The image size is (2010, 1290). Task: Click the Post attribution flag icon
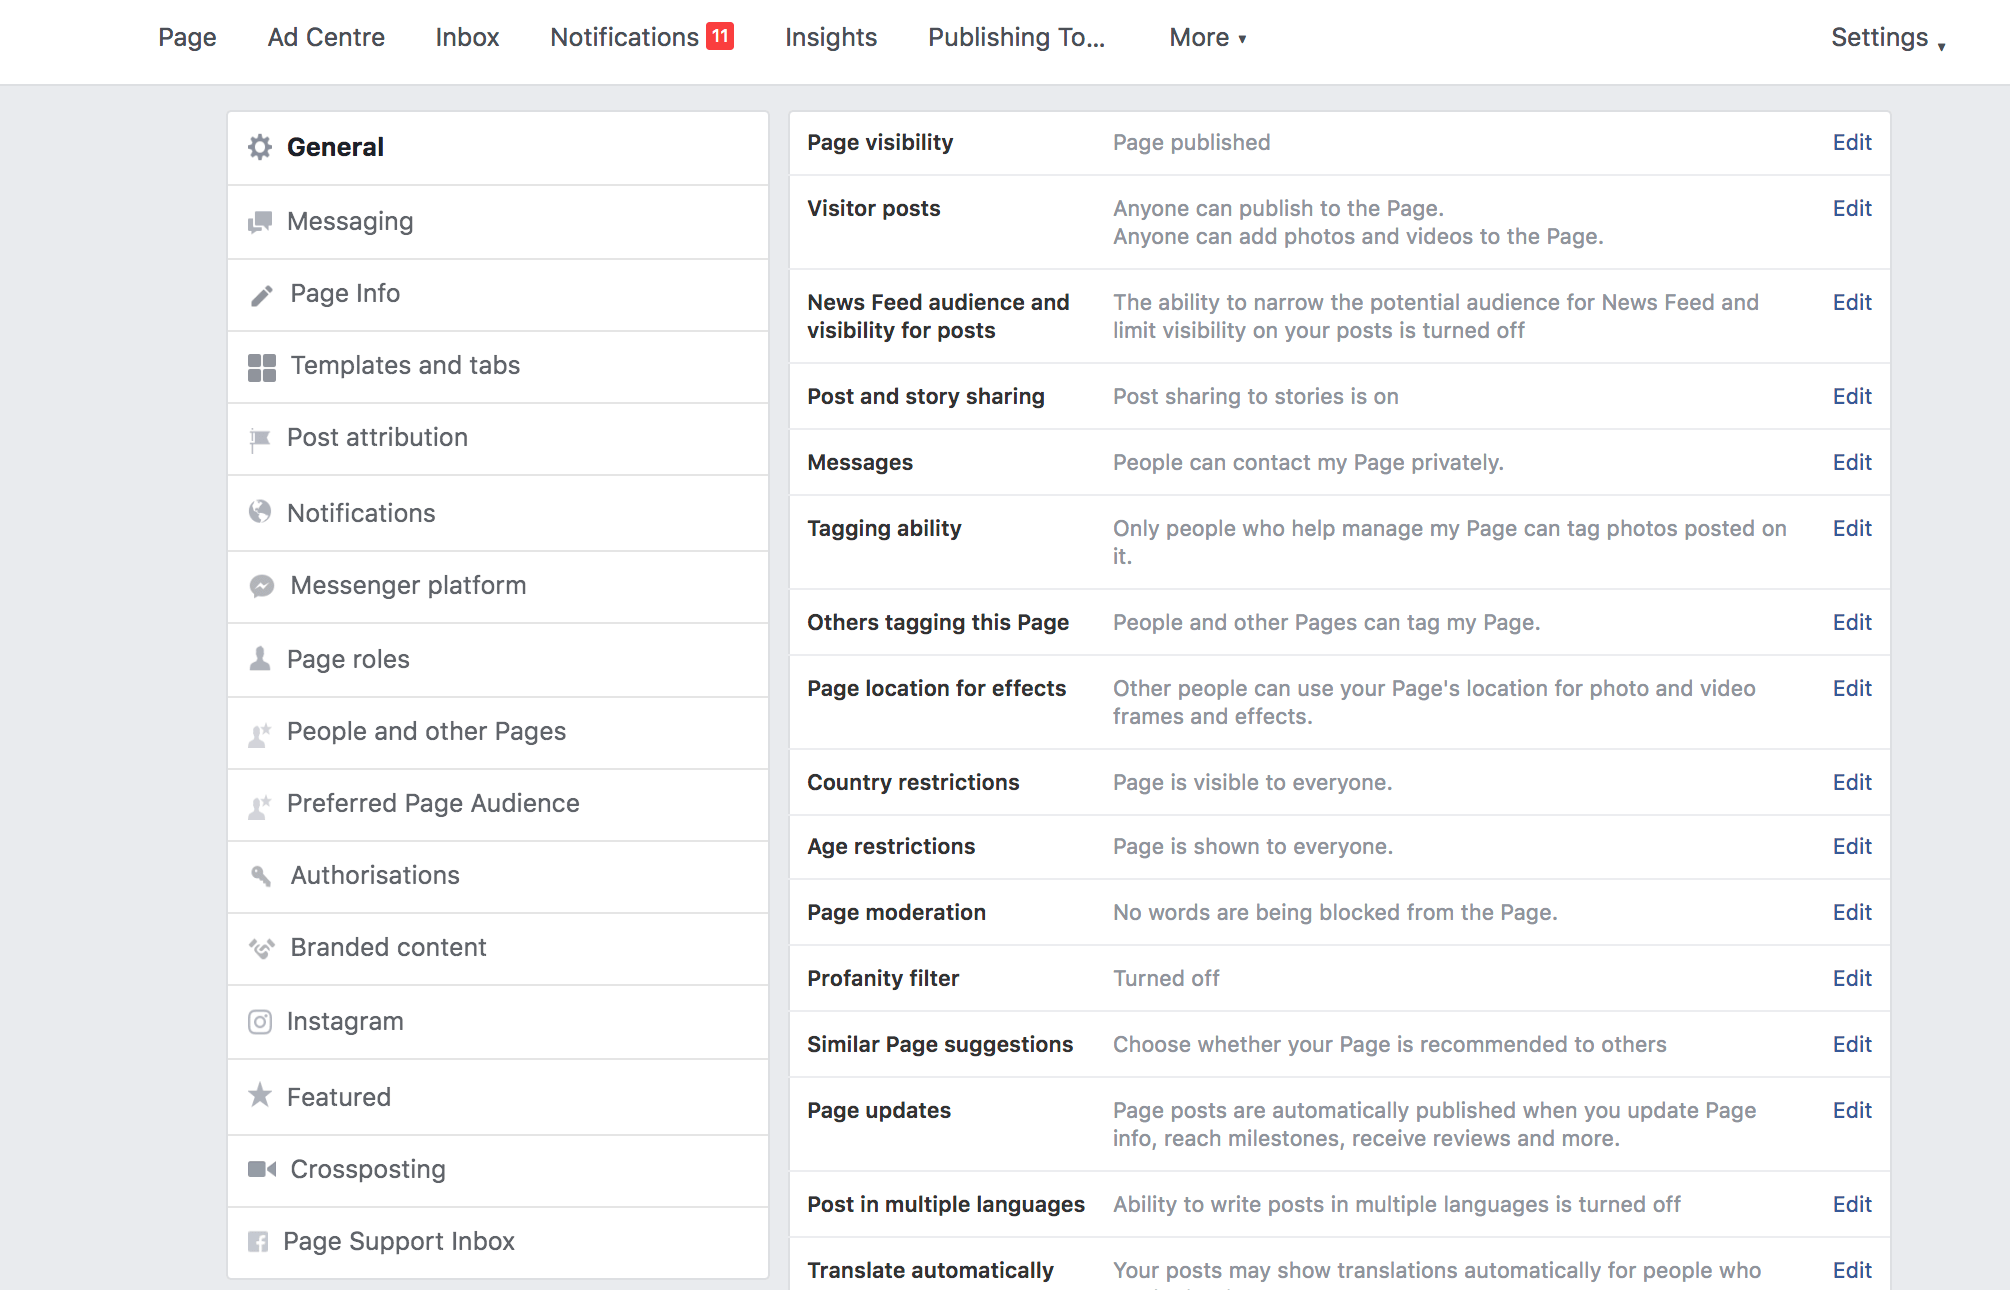coord(260,439)
